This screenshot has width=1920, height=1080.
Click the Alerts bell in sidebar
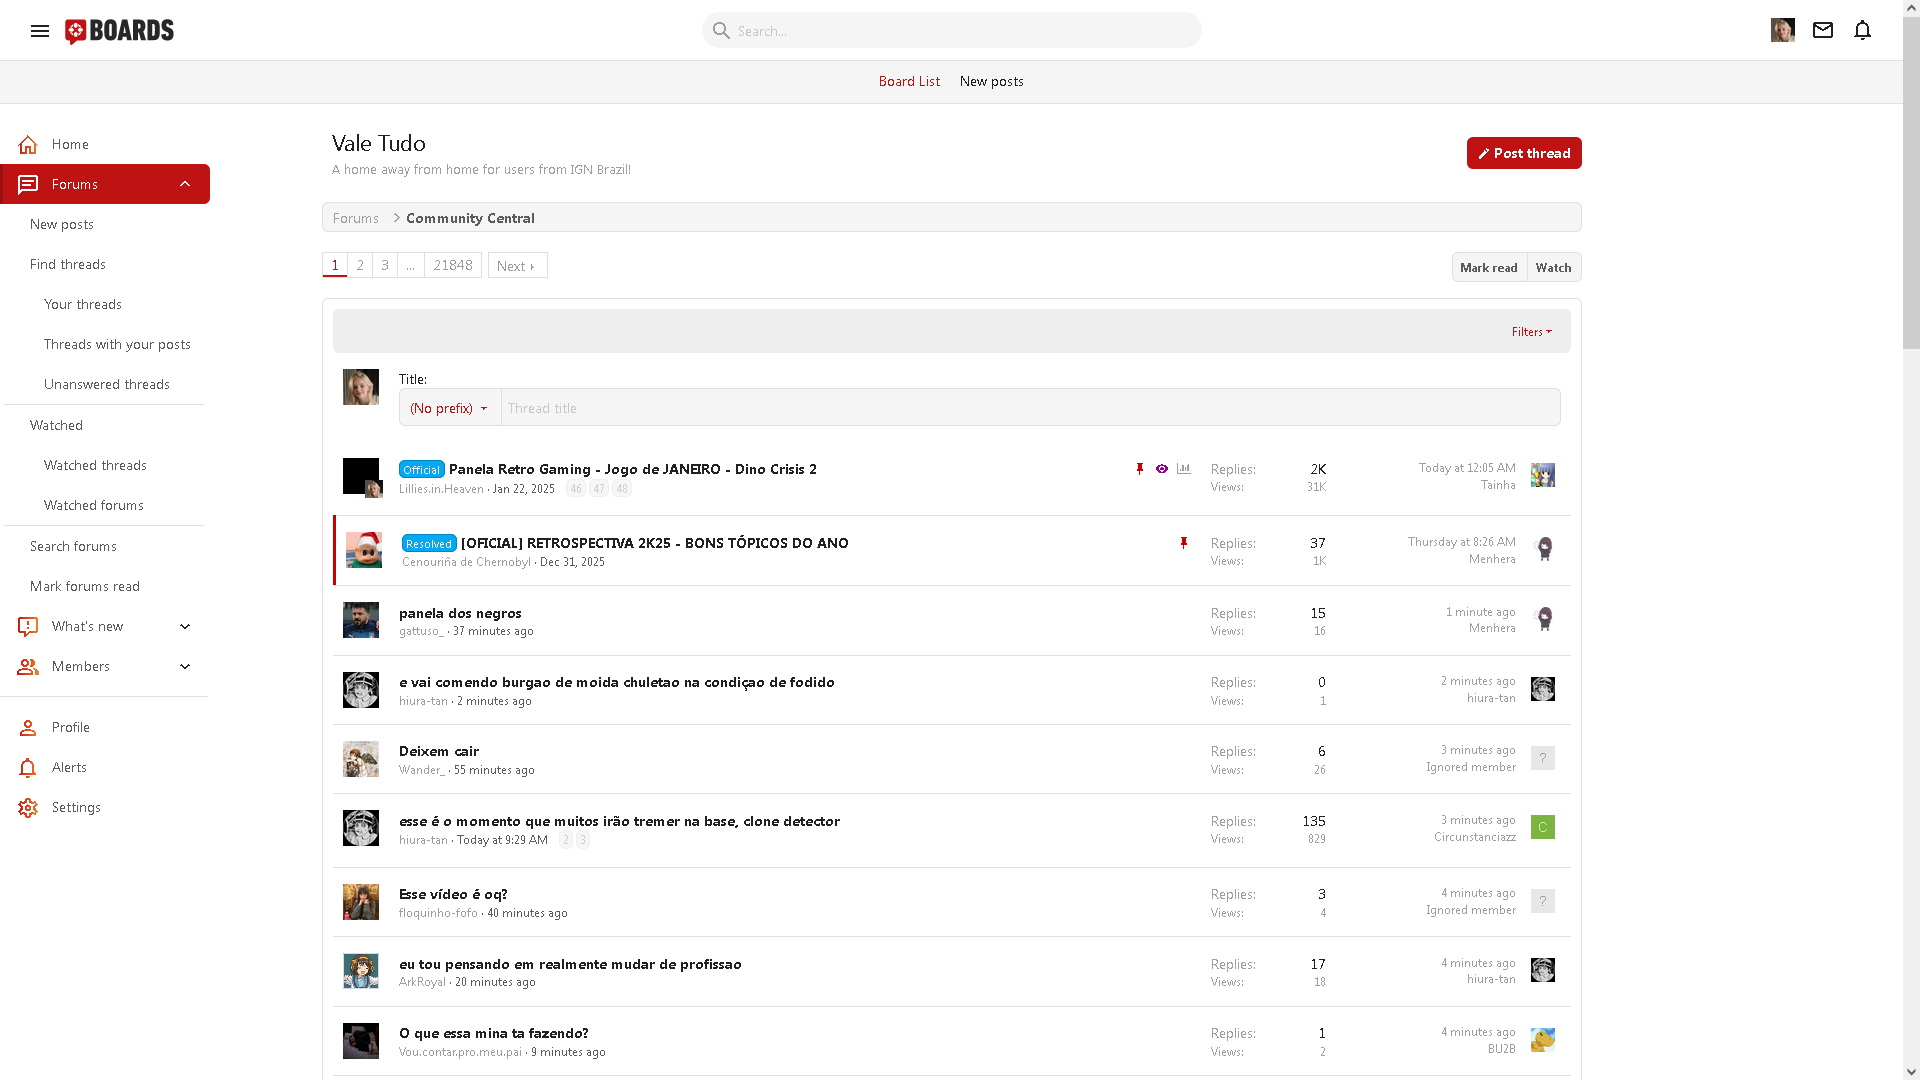[28, 768]
